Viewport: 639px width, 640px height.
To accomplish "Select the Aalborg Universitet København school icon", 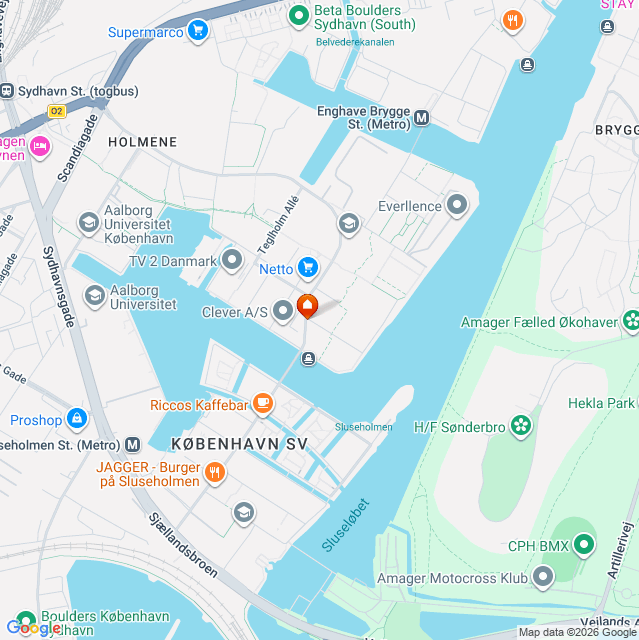I will pos(89,223).
